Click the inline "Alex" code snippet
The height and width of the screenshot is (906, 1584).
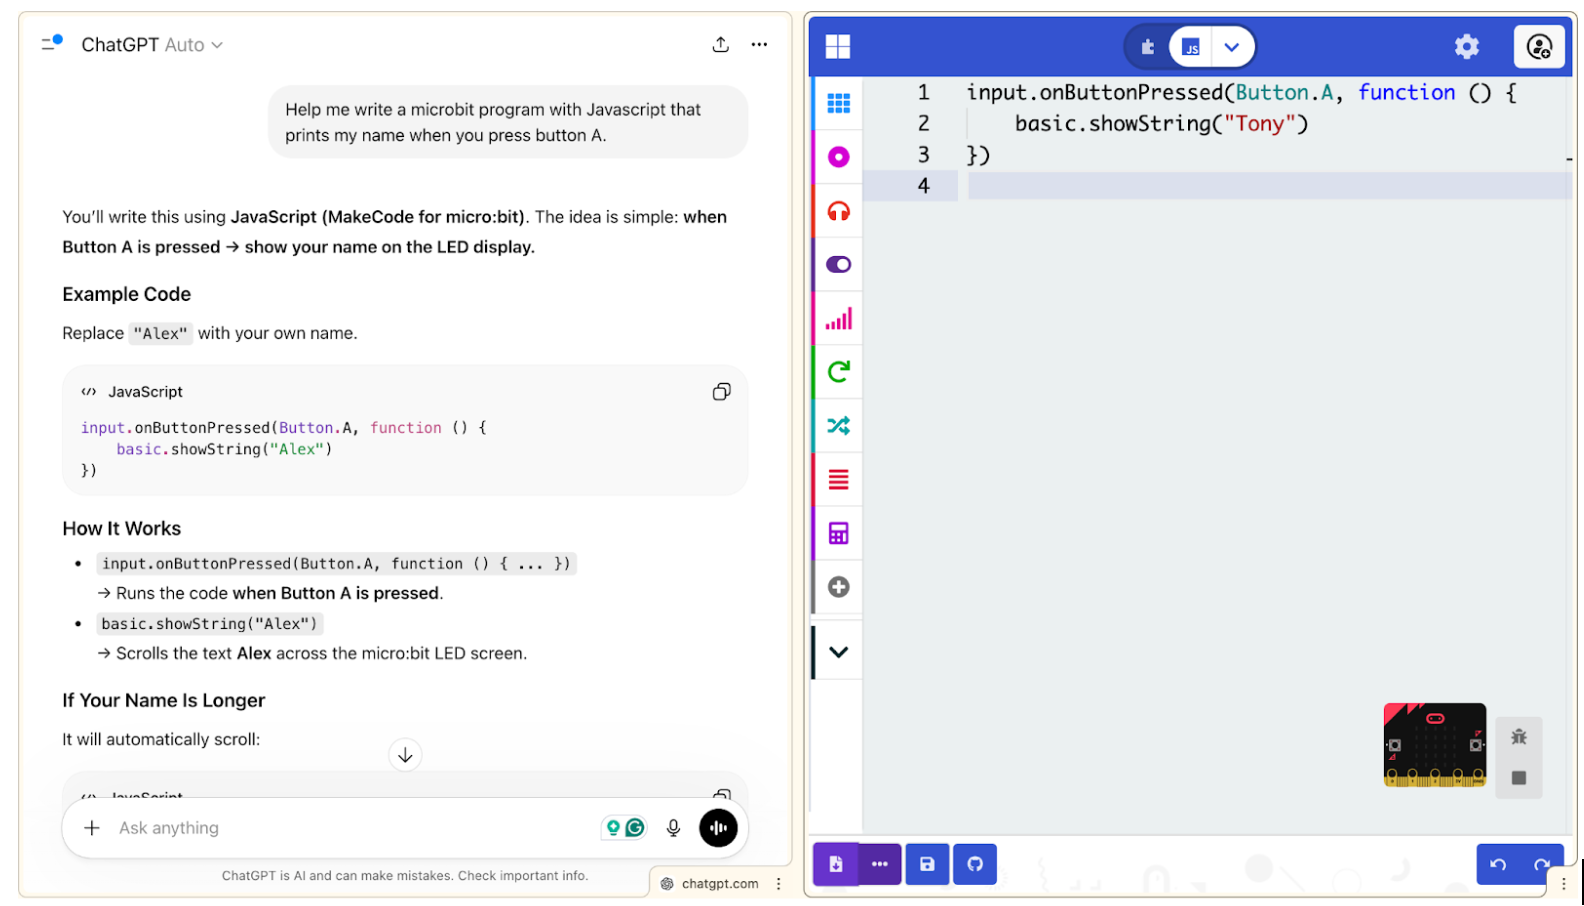pos(160,334)
